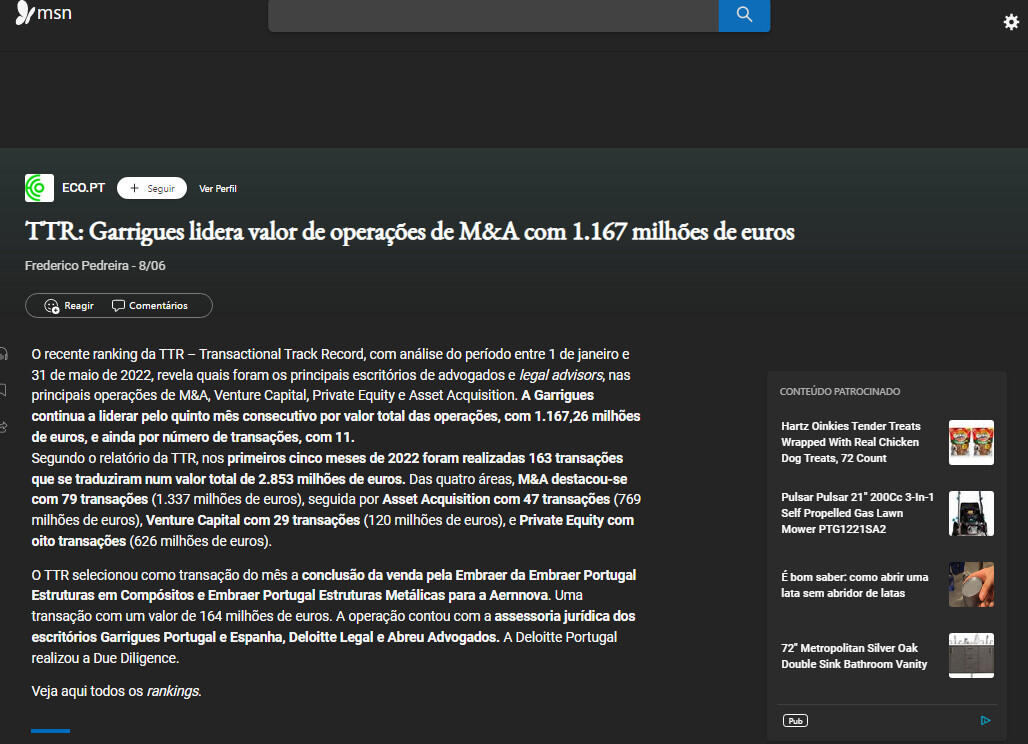Open the Ver Perfil link
This screenshot has width=1028, height=744.
pos(218,189)
